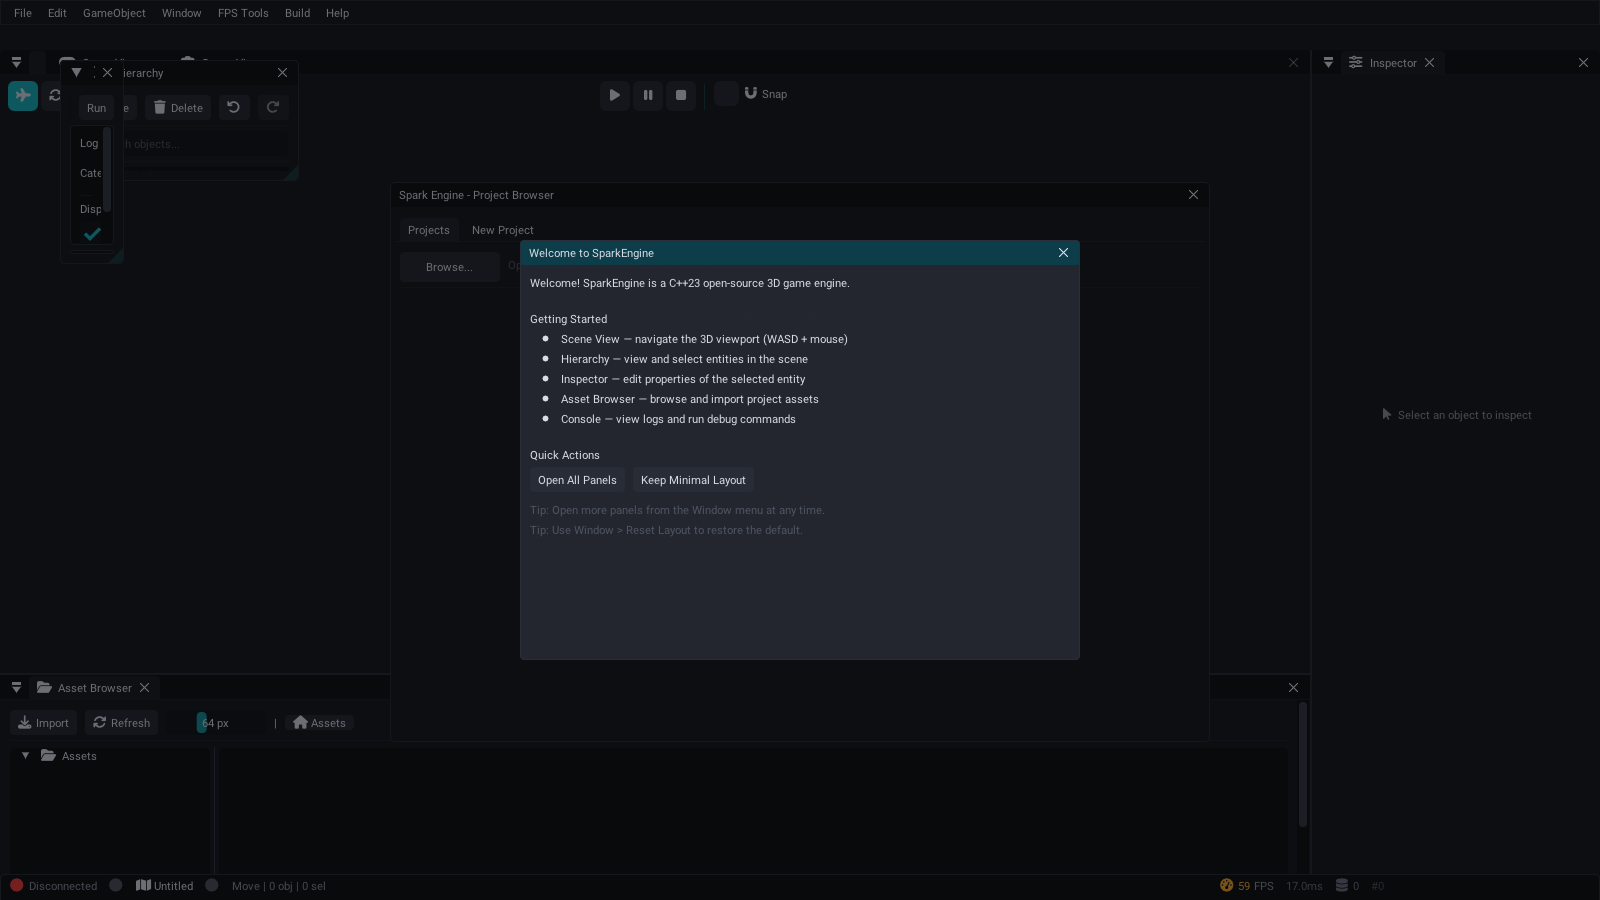1600x900 pixels.
Task: Open the GameObject menu
Action: (114, 13)
